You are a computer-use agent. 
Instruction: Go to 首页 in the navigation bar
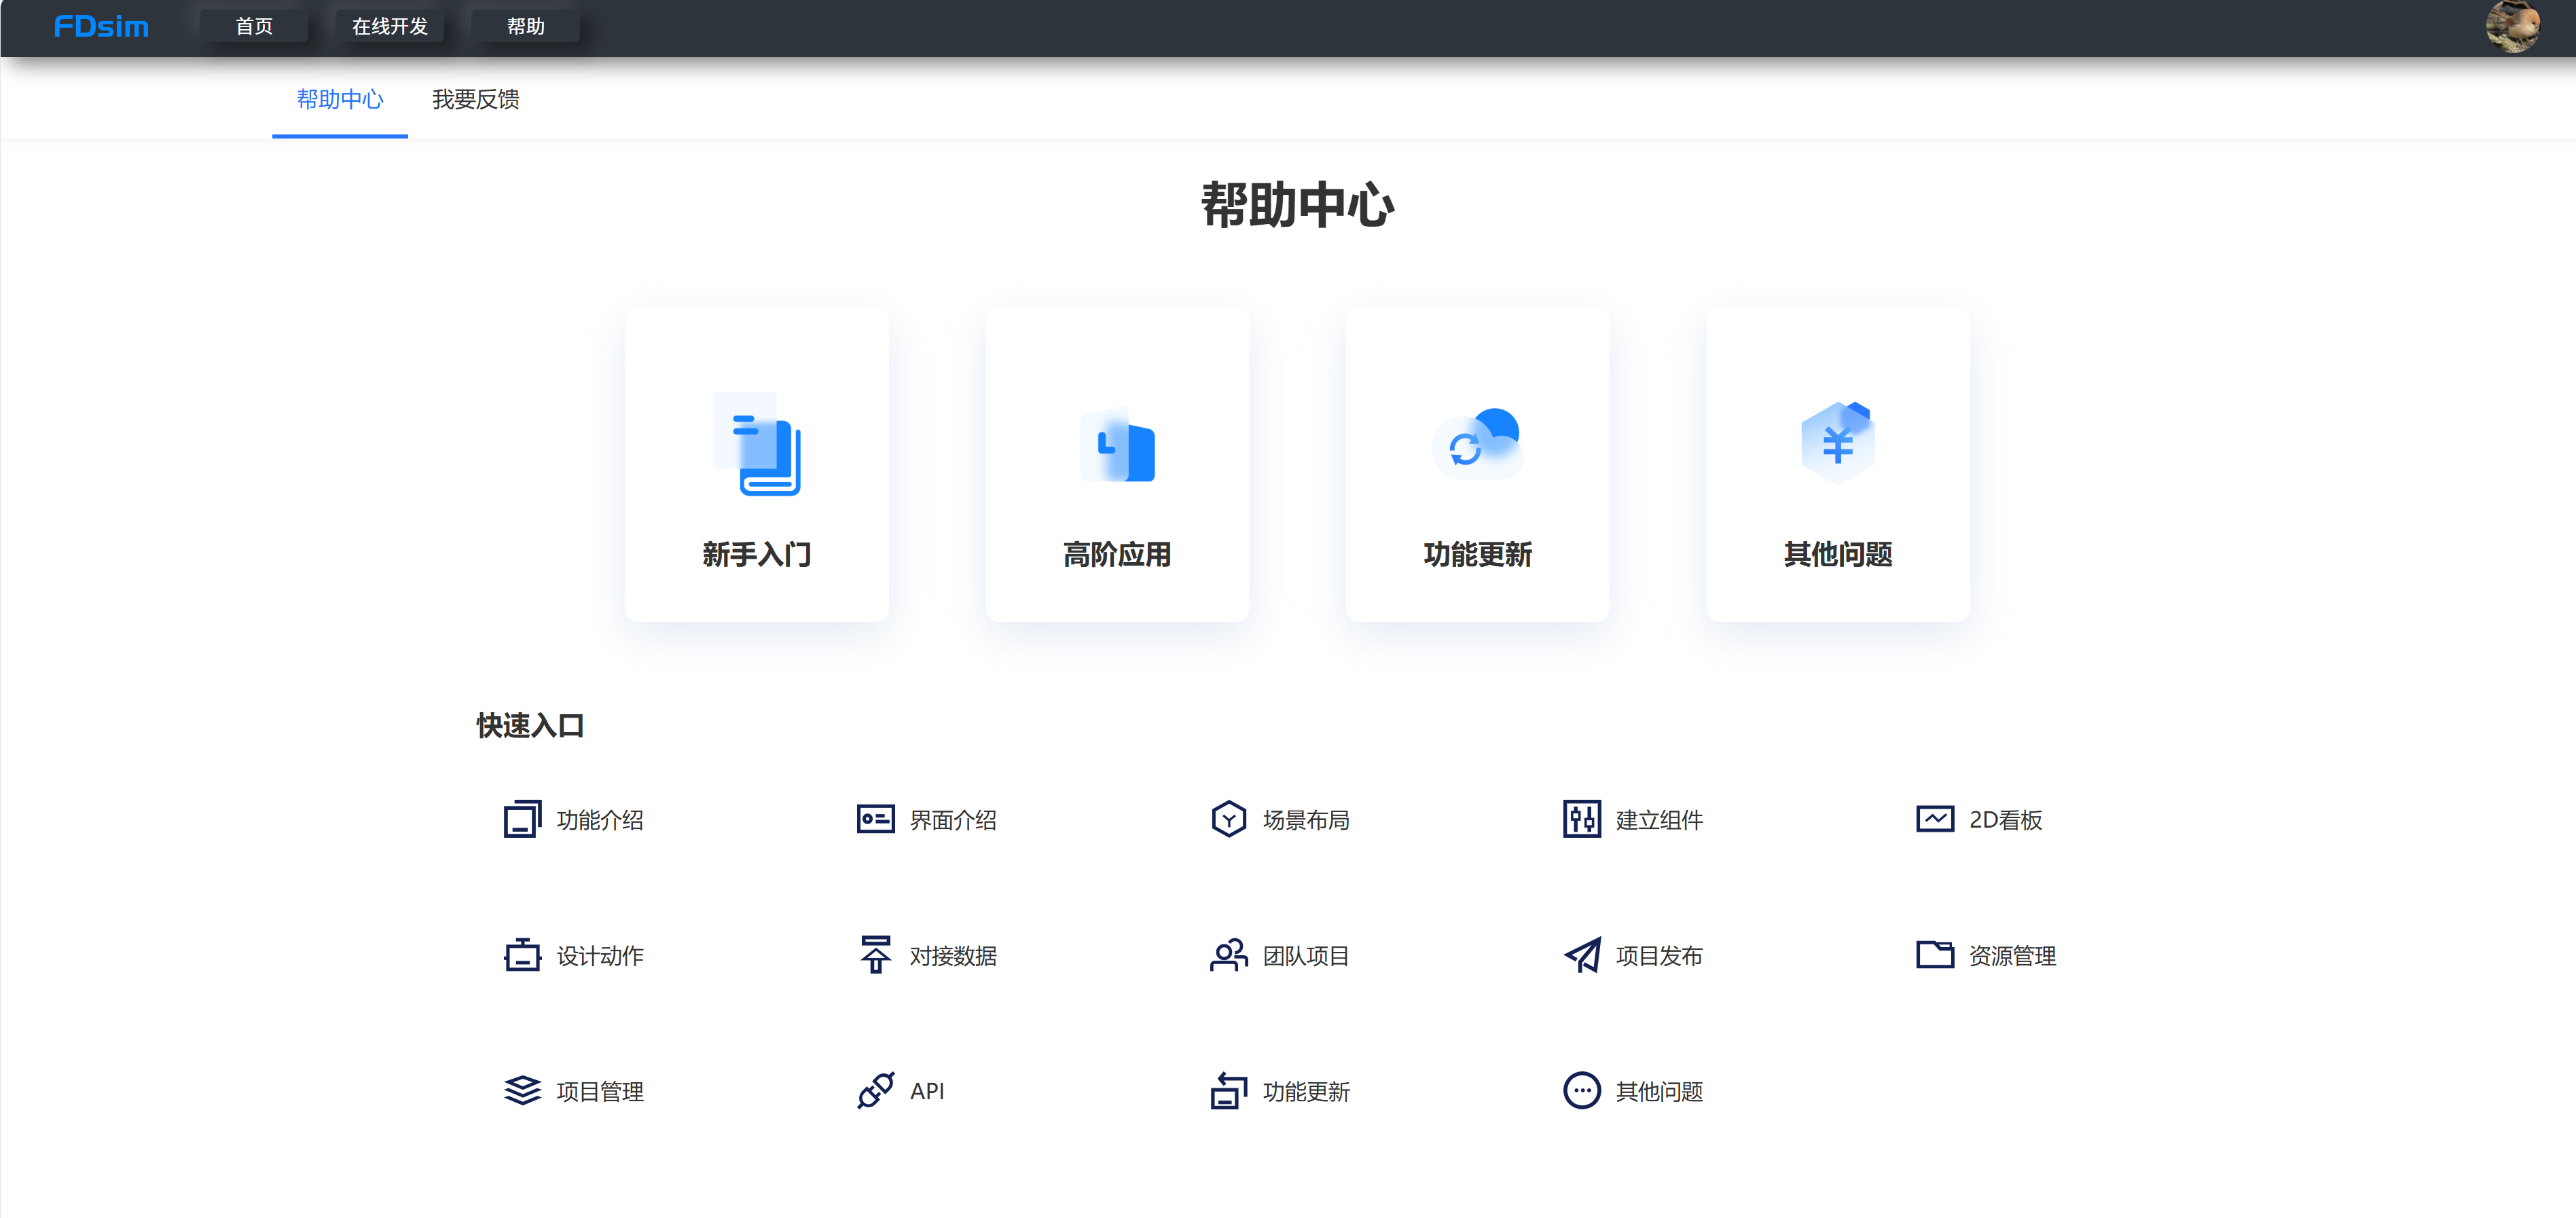point(254,26)
